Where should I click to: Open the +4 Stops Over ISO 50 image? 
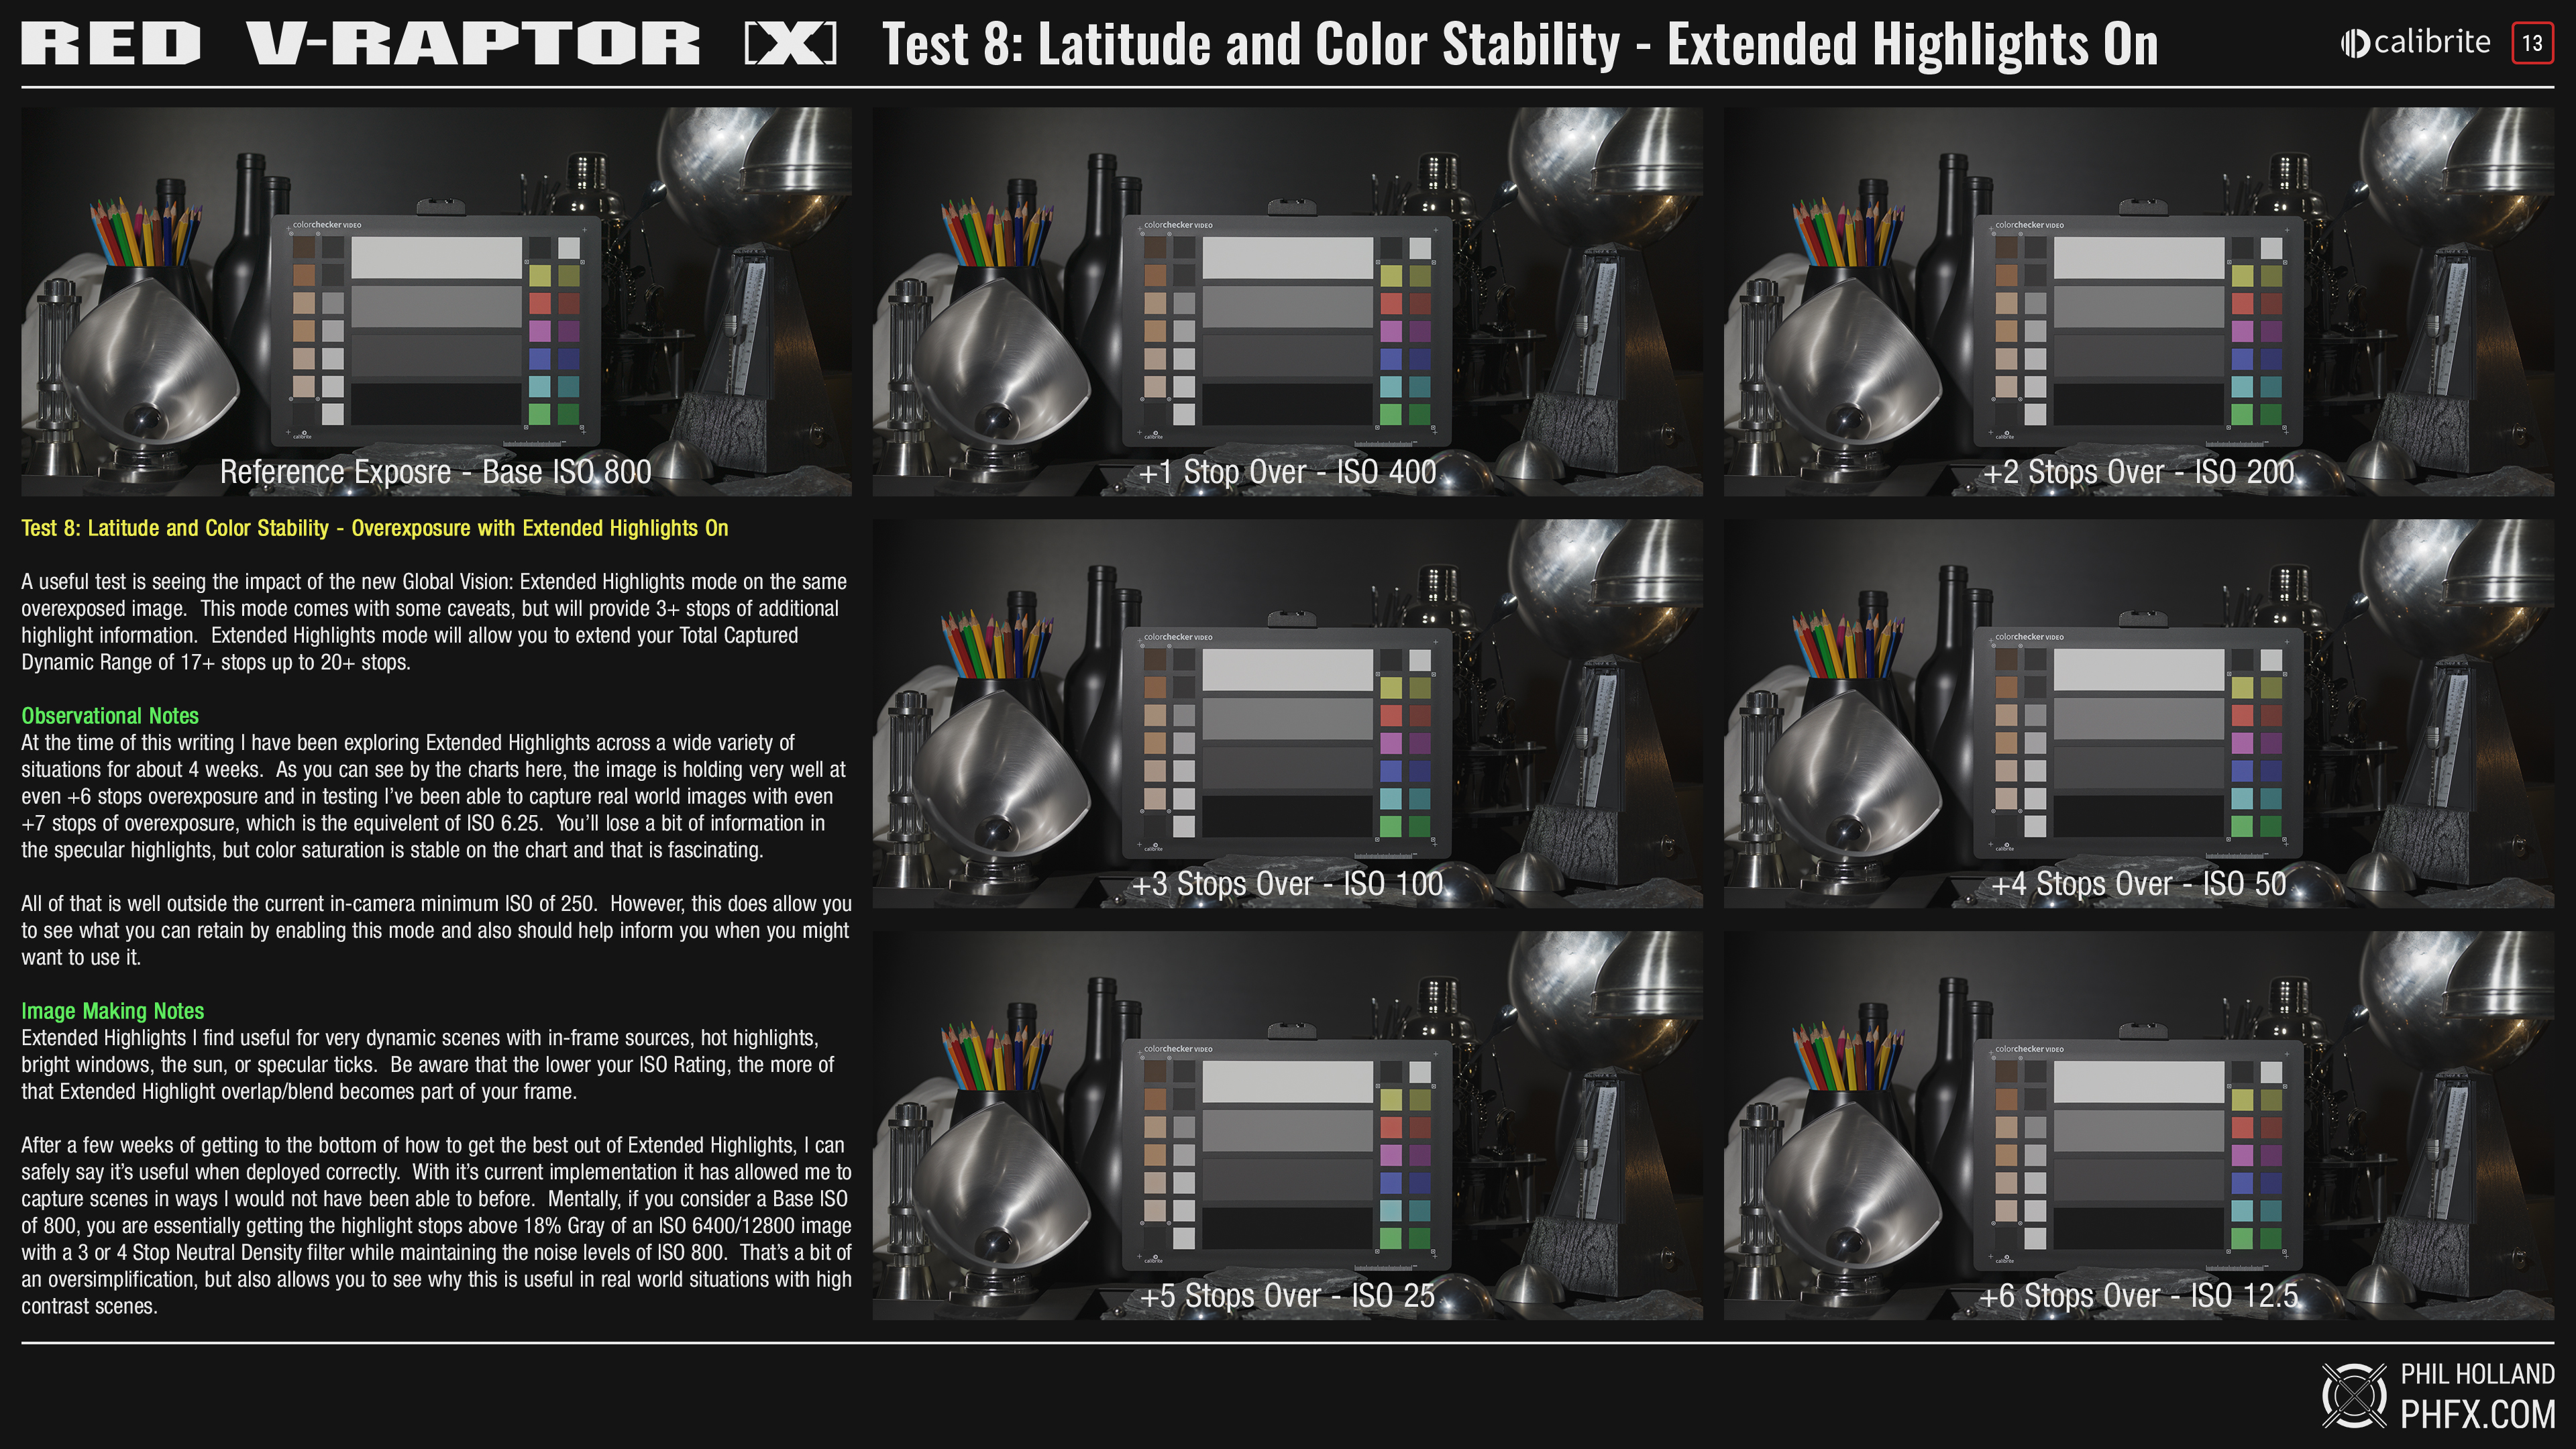(2138, 713)
